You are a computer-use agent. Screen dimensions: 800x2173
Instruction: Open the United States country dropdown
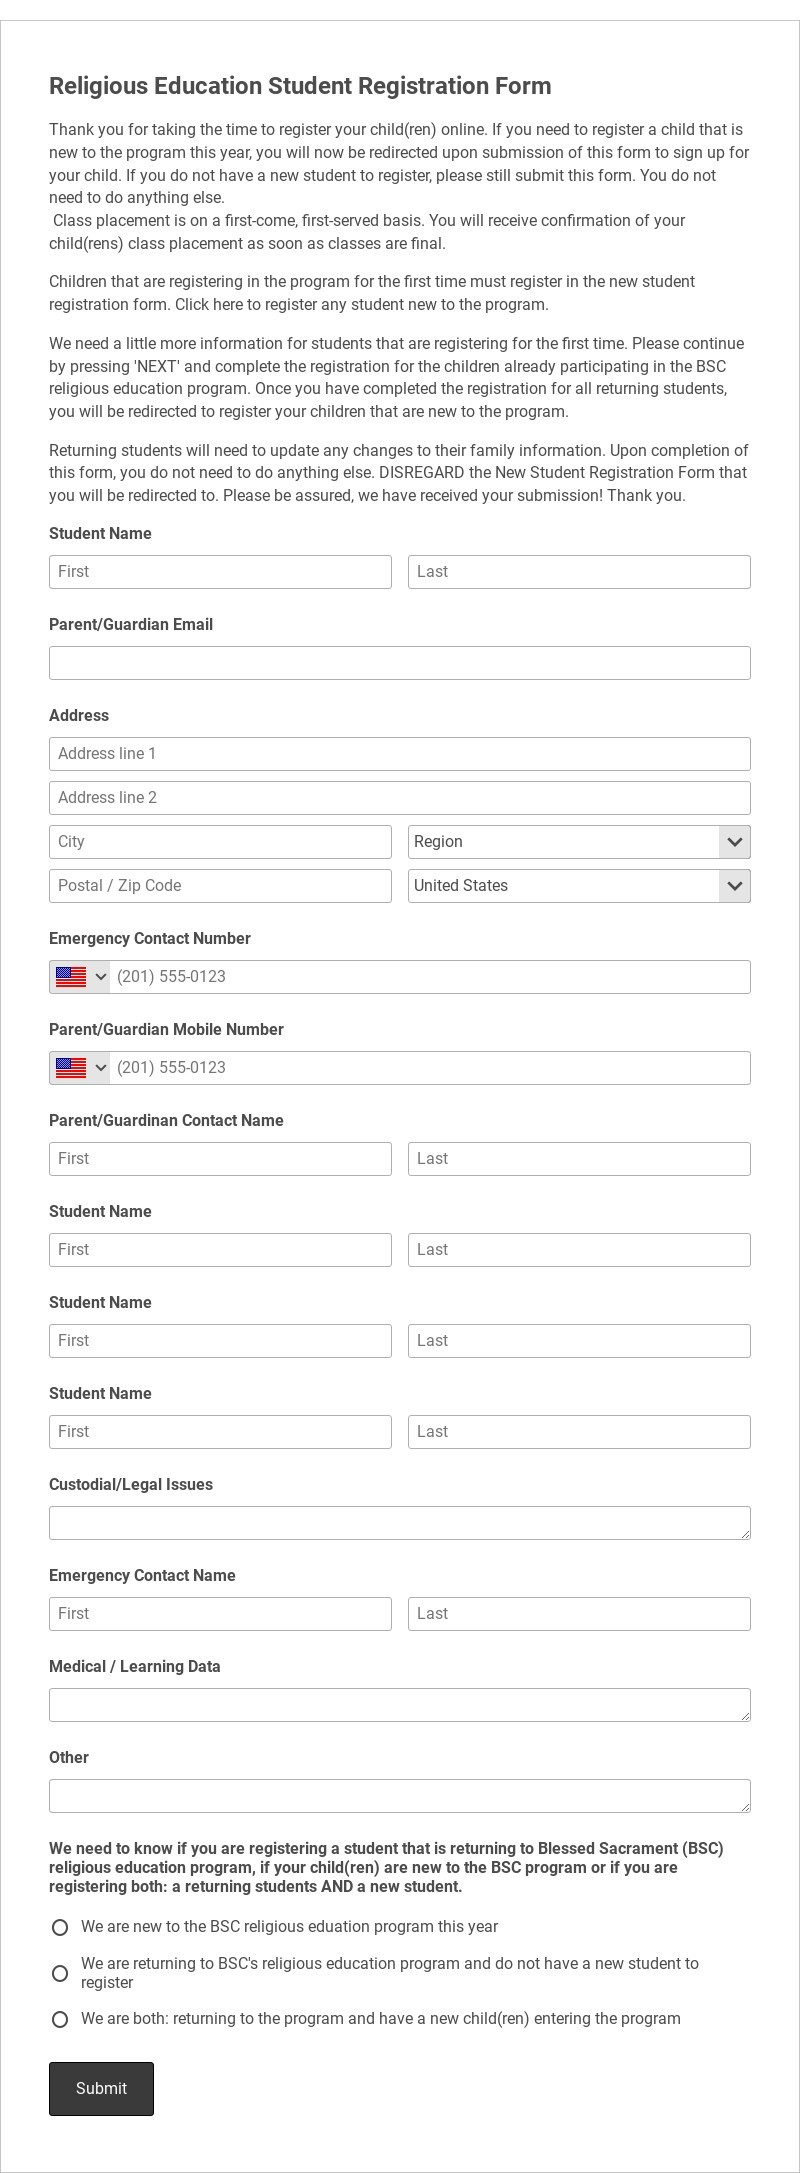[579, 886]
